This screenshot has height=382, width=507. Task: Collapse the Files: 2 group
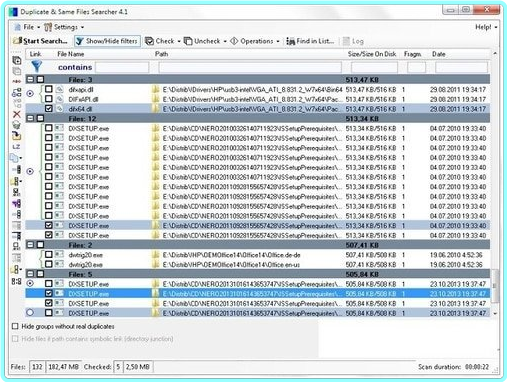(30, 245)
